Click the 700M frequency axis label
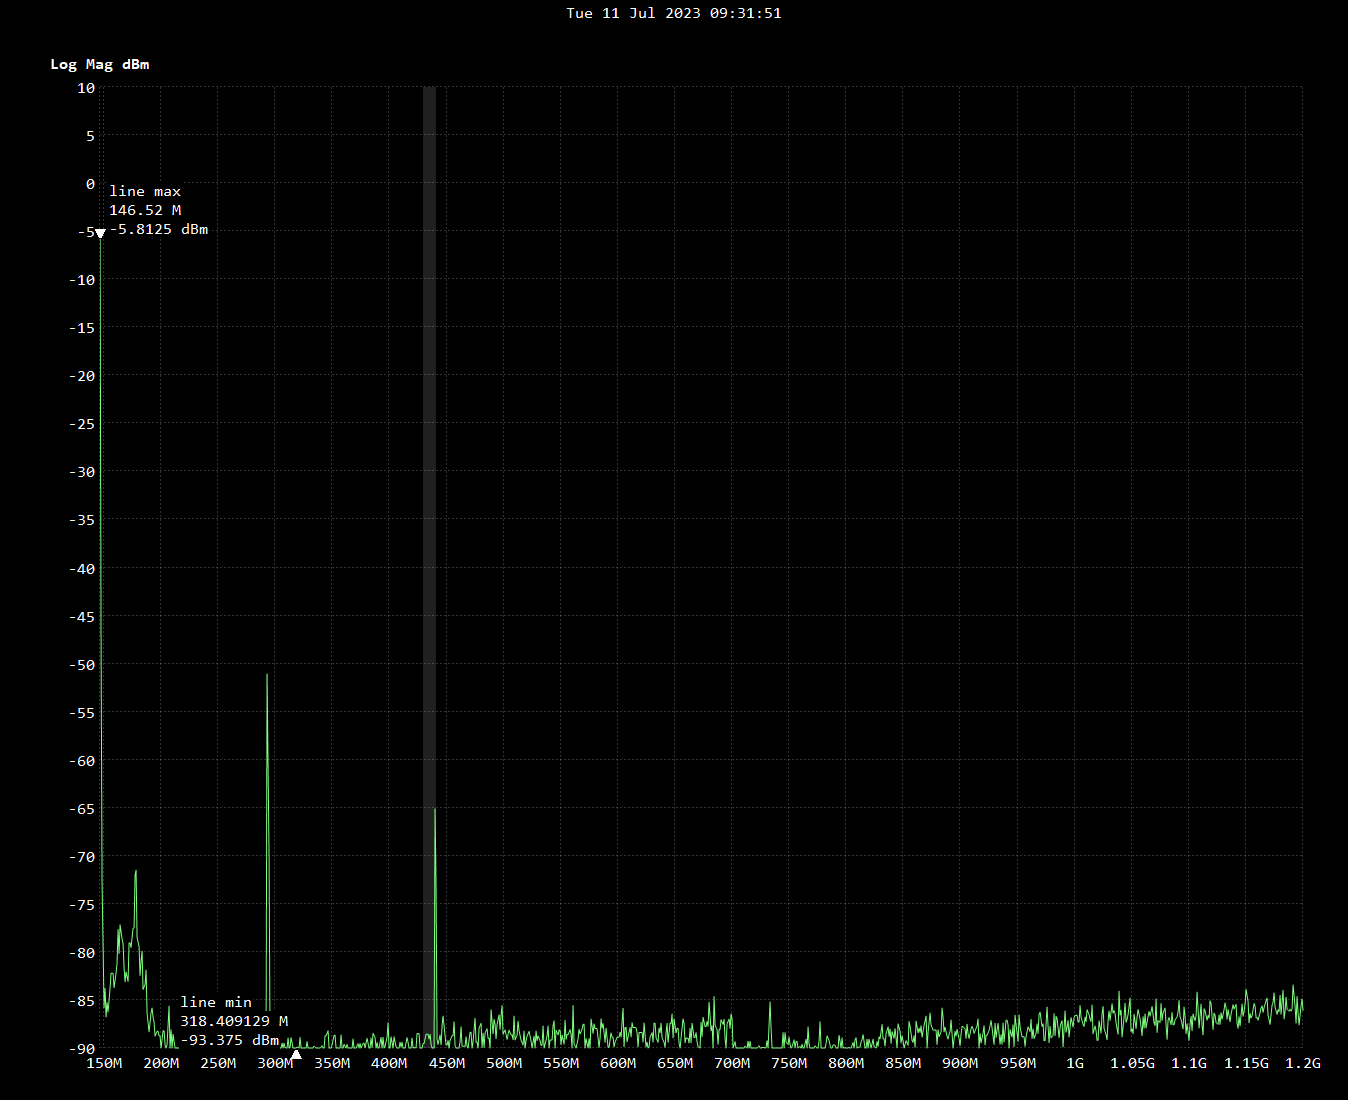The width and height of the screenshot is (1348, 1100). pyautogui.click(x=732, y=1063)
